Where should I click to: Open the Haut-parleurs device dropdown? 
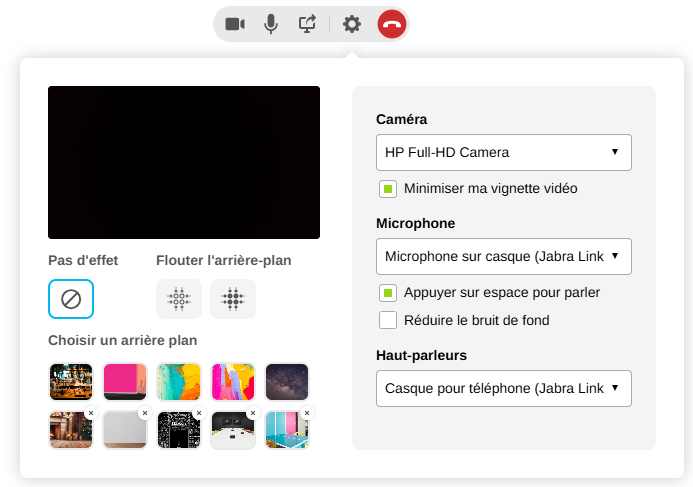(x=503, y=388)
